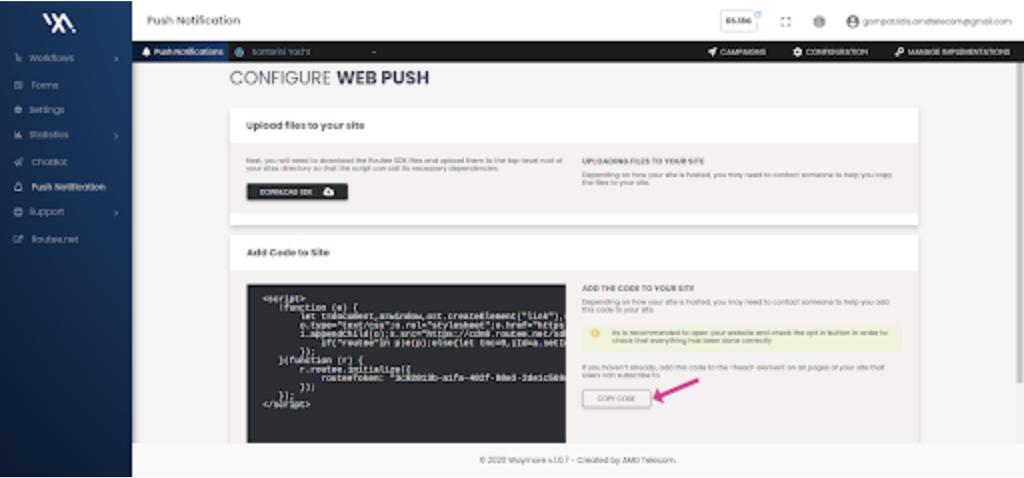This screenshot has height=478, width=1024.
Task: Click the 'Upload files to your site' title
Action: click(305, 125)
